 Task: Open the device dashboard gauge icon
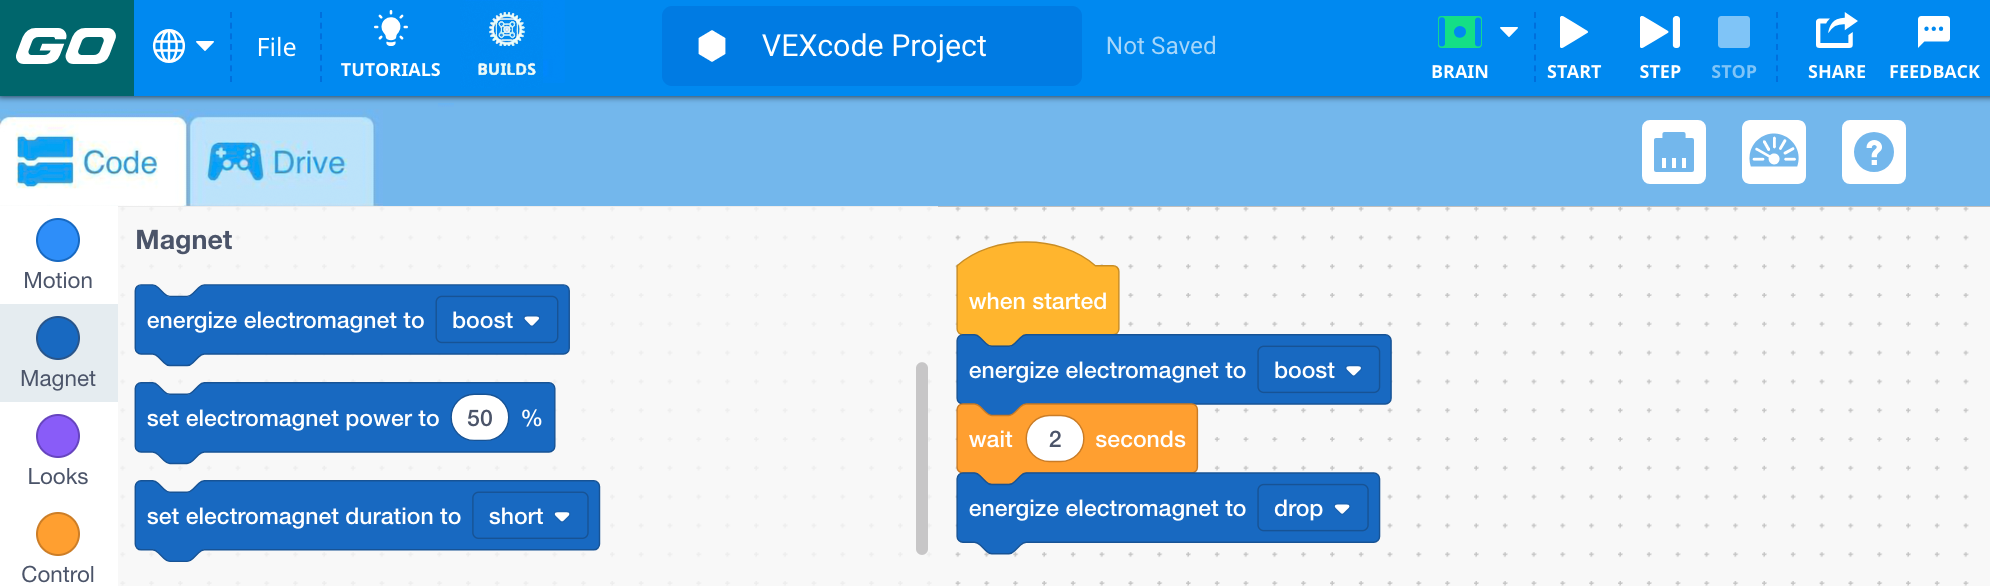1774,153
